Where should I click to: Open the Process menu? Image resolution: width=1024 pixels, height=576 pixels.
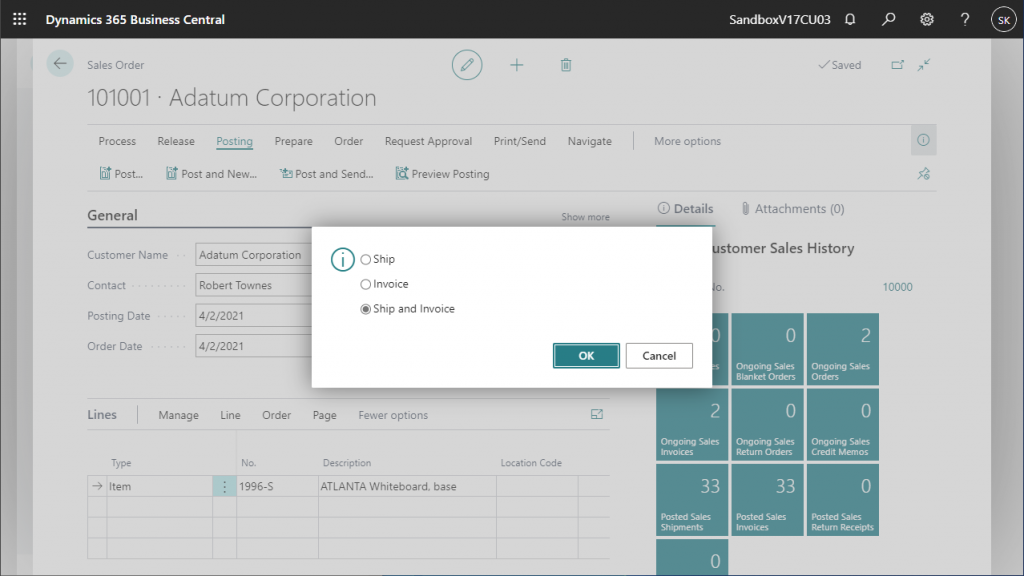(118, 141)
